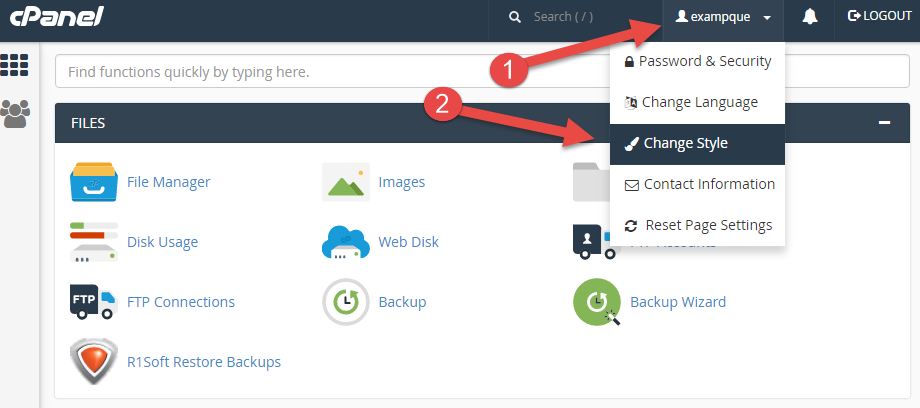Open the Disk Usage icon
The width and height of the screenshot is (920, 408).
click(x=94, y=242)
